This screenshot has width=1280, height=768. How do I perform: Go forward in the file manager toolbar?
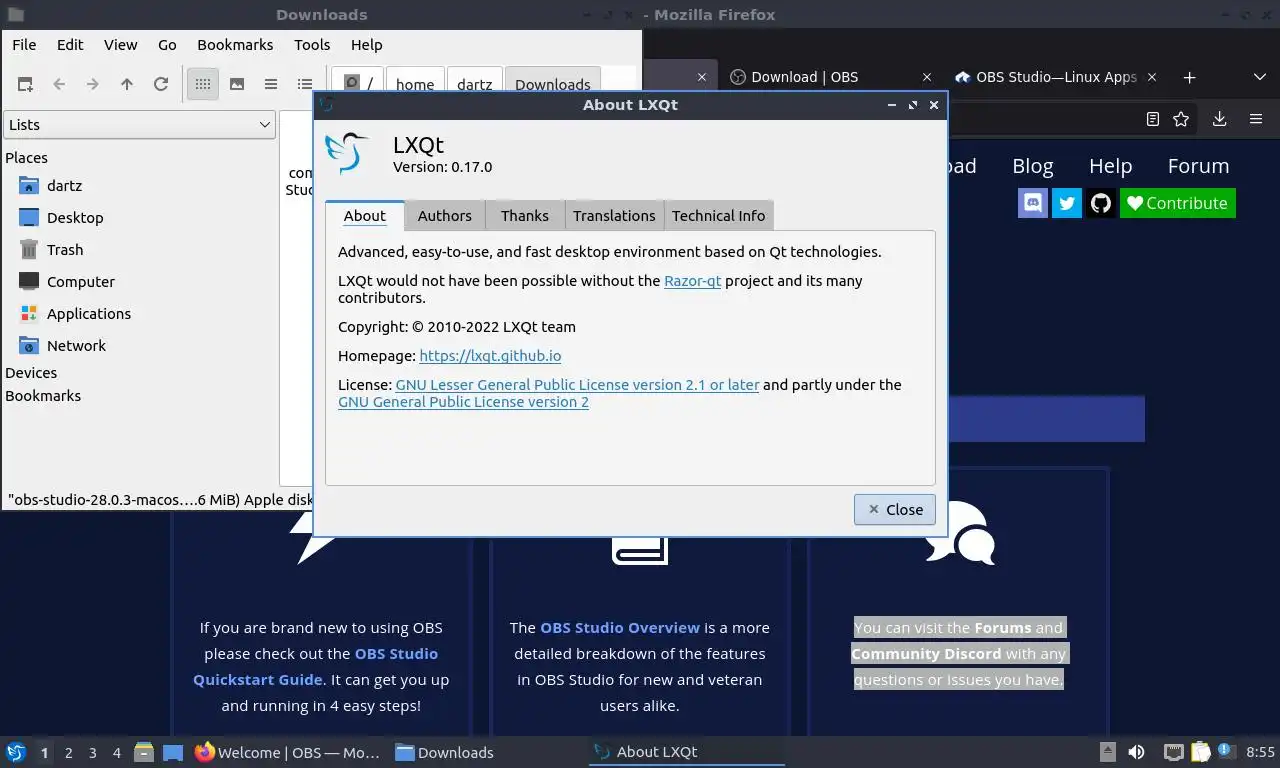(x=93, y=84)
